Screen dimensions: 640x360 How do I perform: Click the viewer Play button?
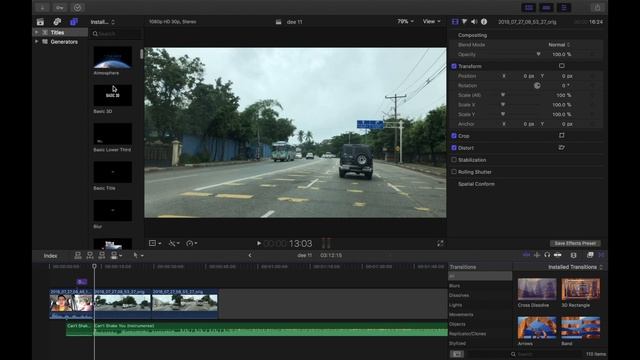point(259,243)
